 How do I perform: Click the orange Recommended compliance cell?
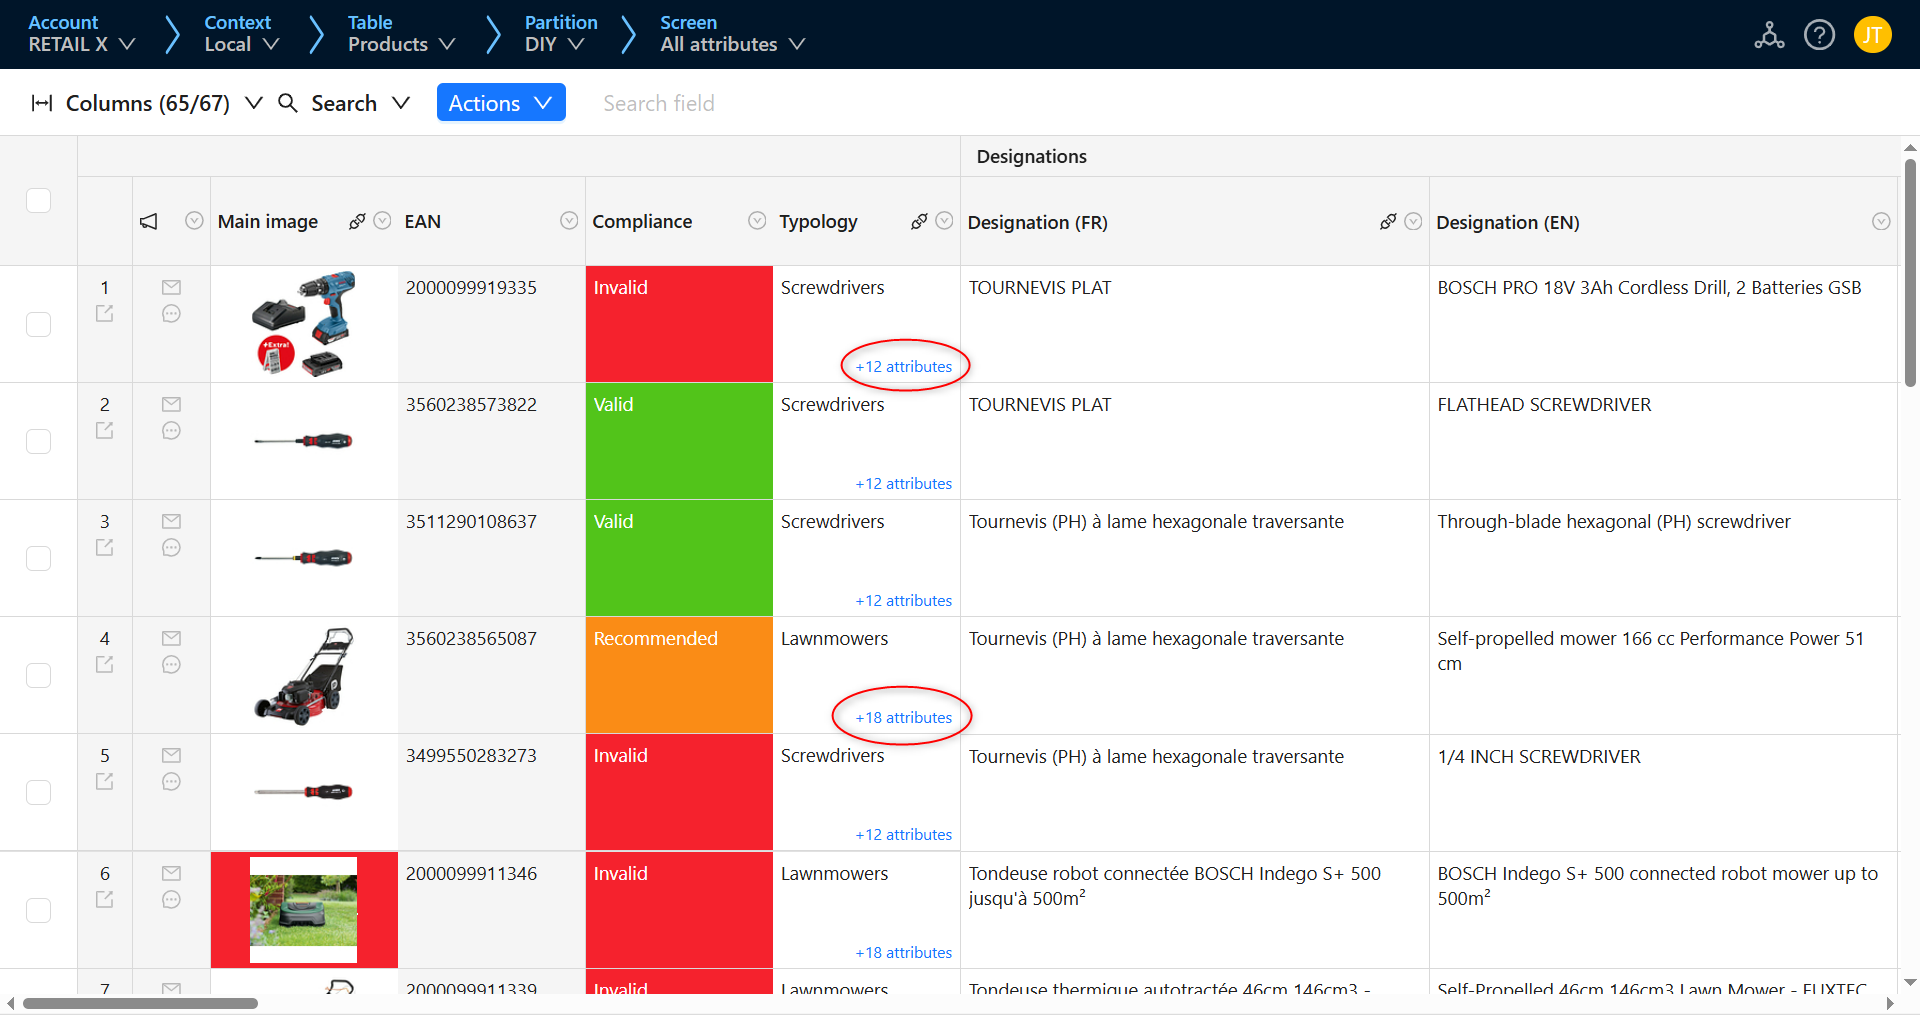tap(679, 675)
